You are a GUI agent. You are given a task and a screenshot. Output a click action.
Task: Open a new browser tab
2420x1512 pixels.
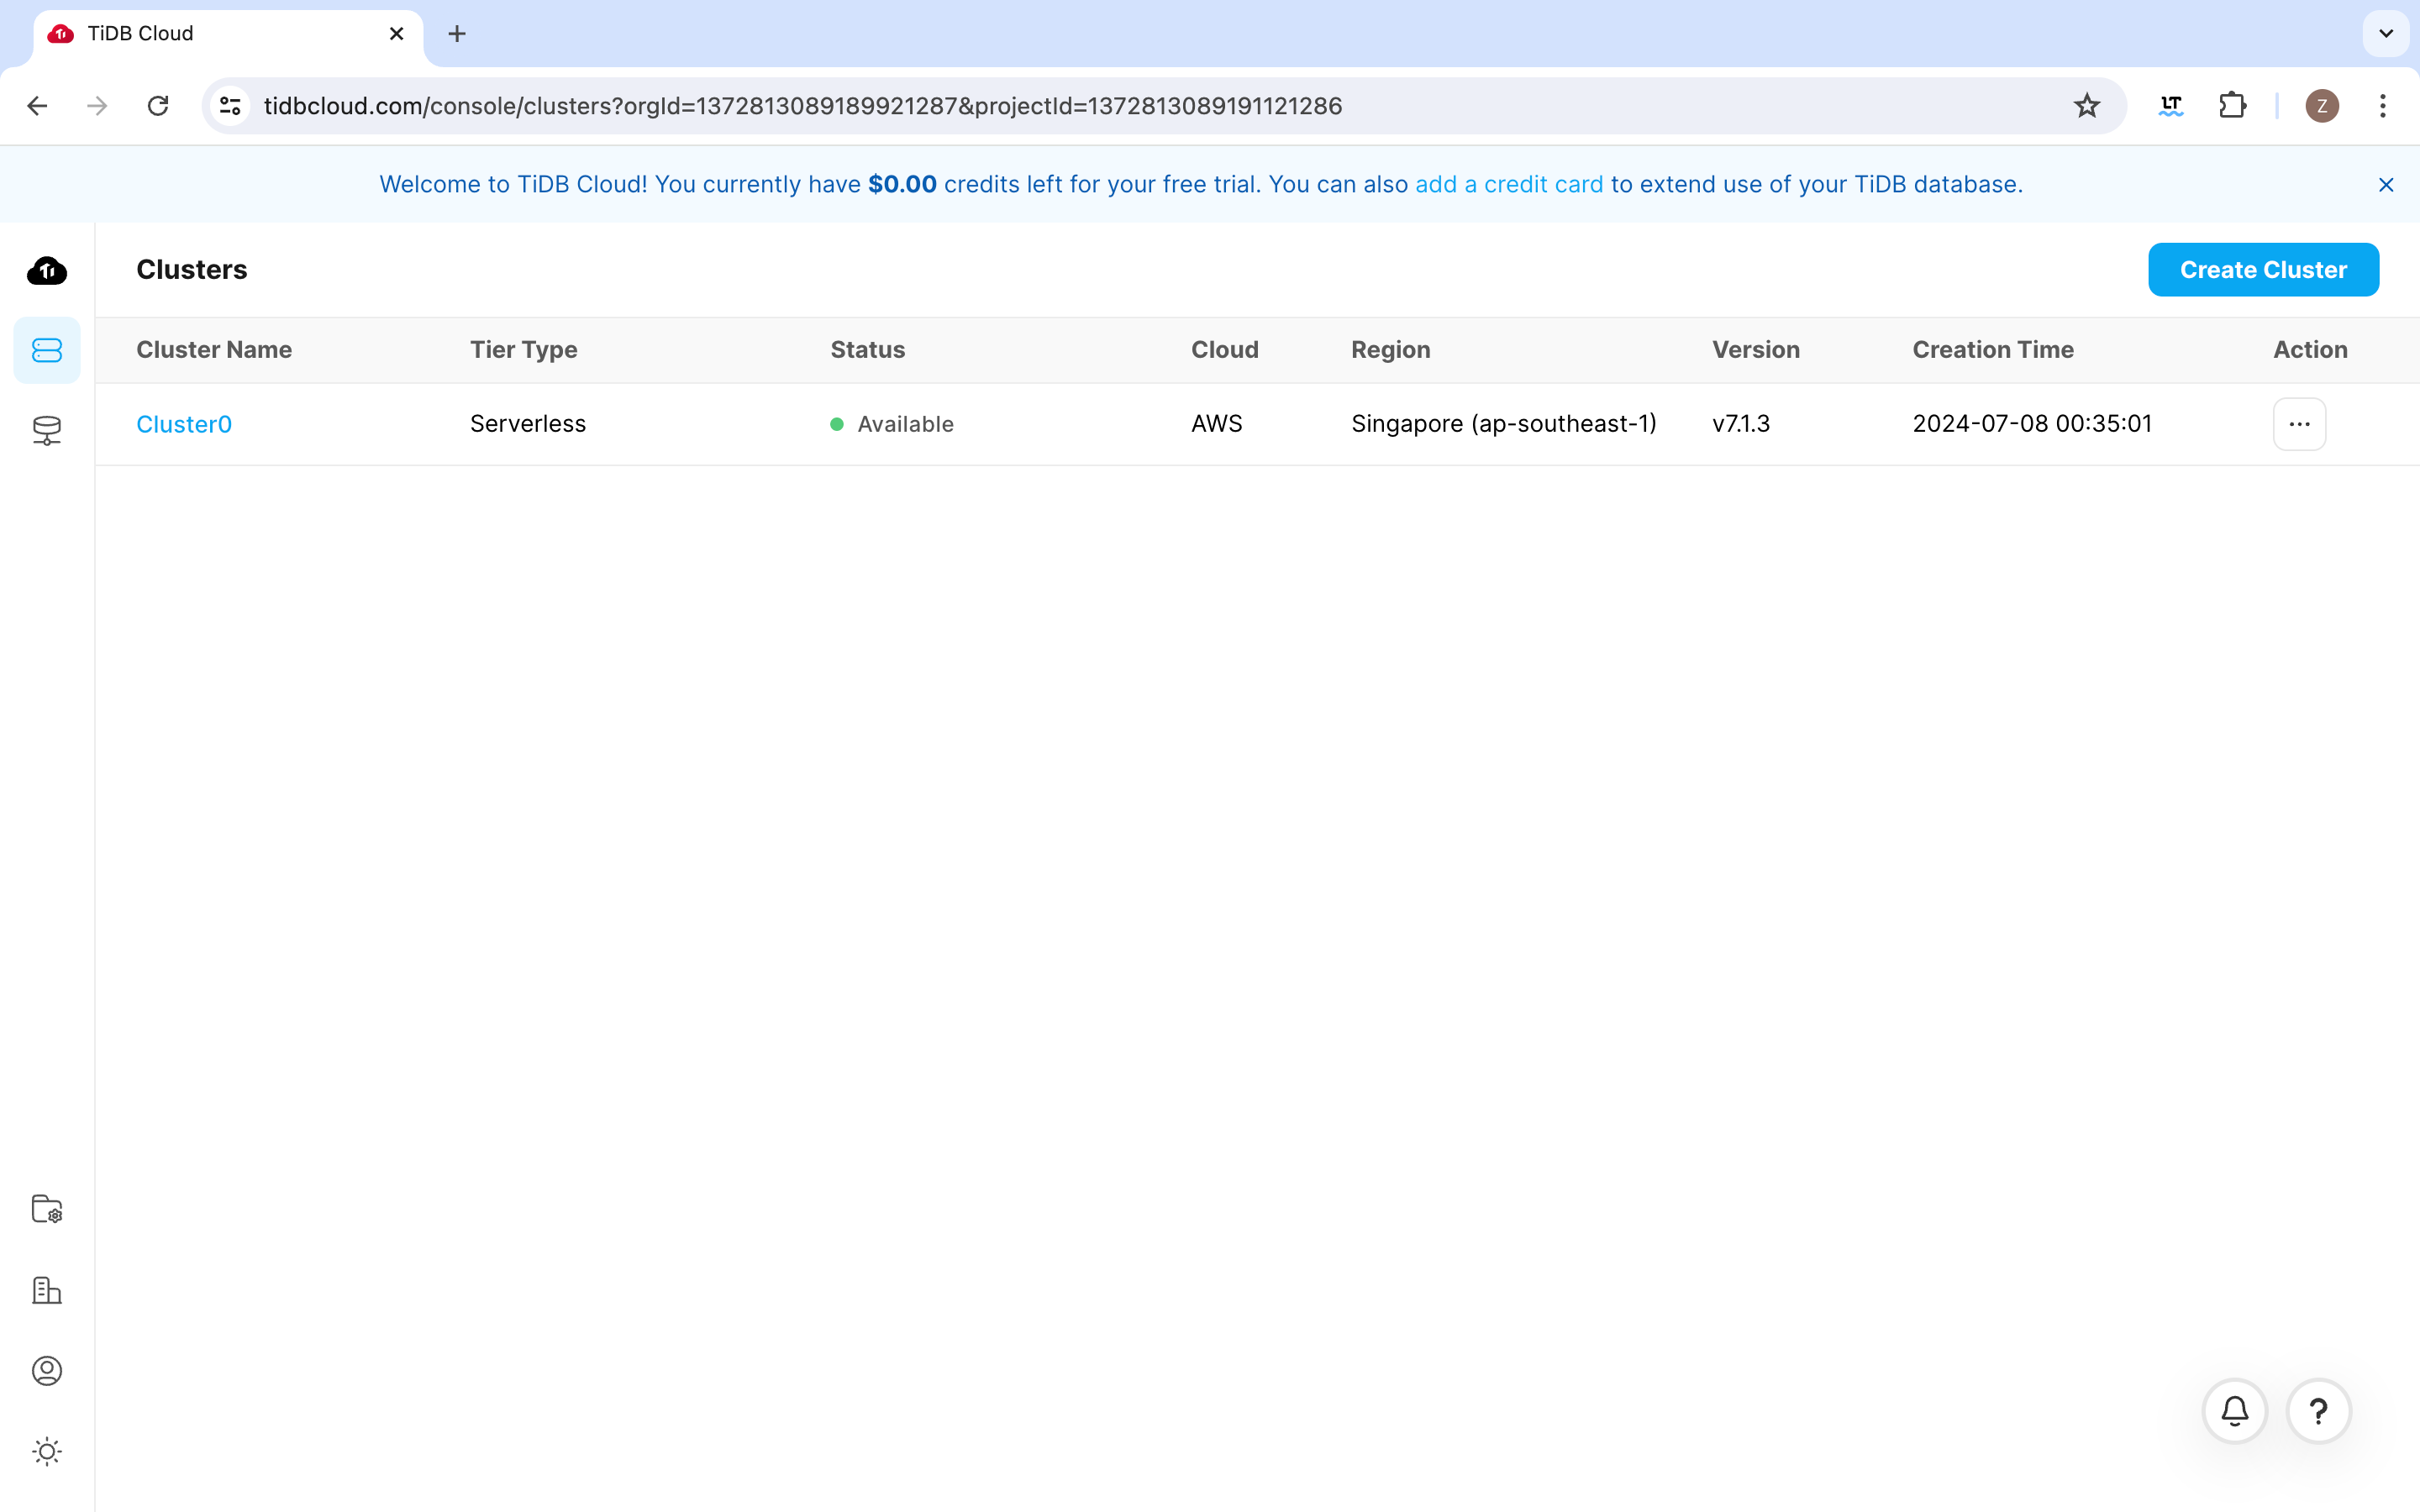click(457, 34)
